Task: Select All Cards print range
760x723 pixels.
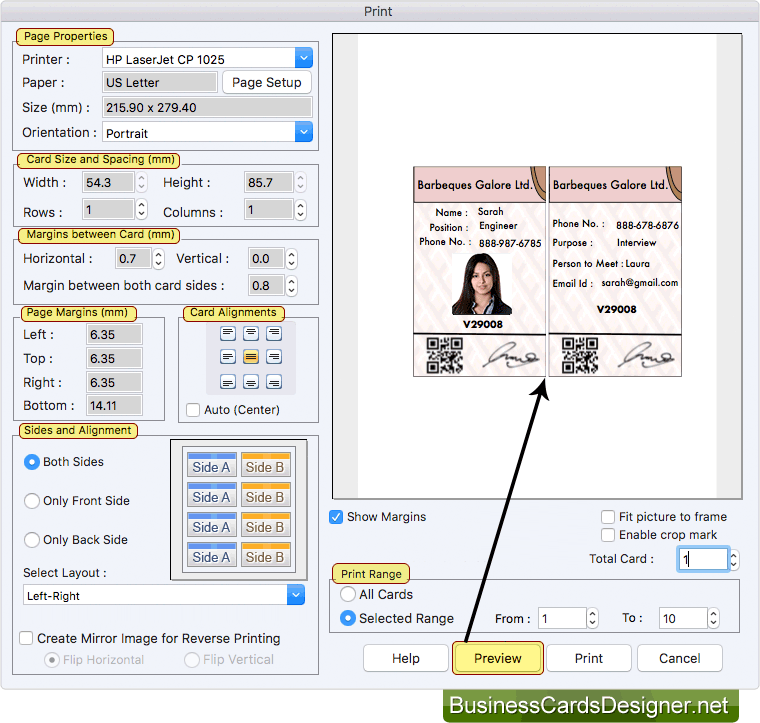Action: 348,594
